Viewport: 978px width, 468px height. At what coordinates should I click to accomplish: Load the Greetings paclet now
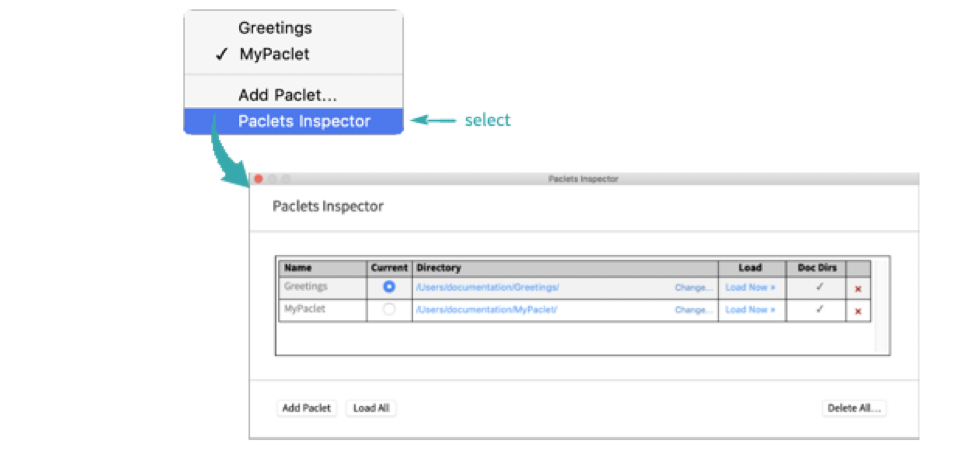750,287
